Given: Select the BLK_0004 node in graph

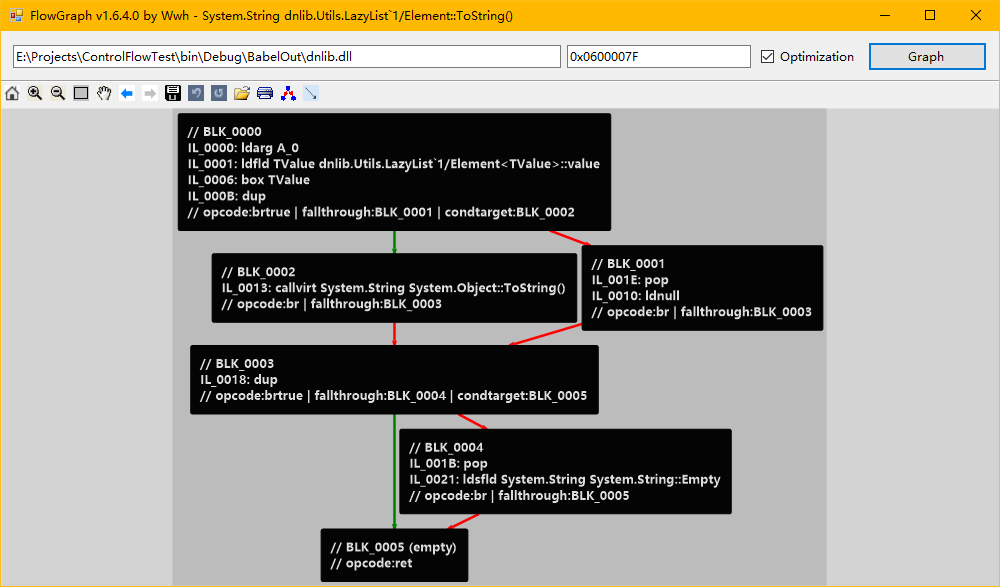Looking at the screenshot, I should (x=565, y=472).
